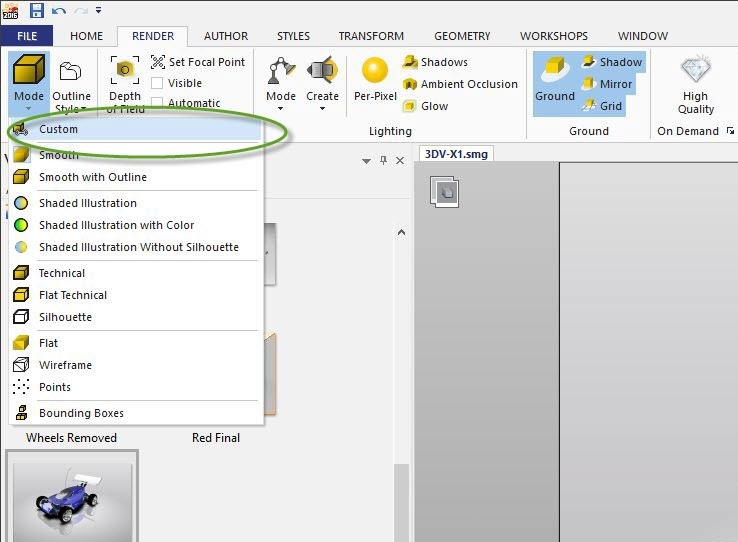Image resolution: width=738 pixels, height=542 pixels.
Task: Click Set Focal Point icon
Action: 158,62
